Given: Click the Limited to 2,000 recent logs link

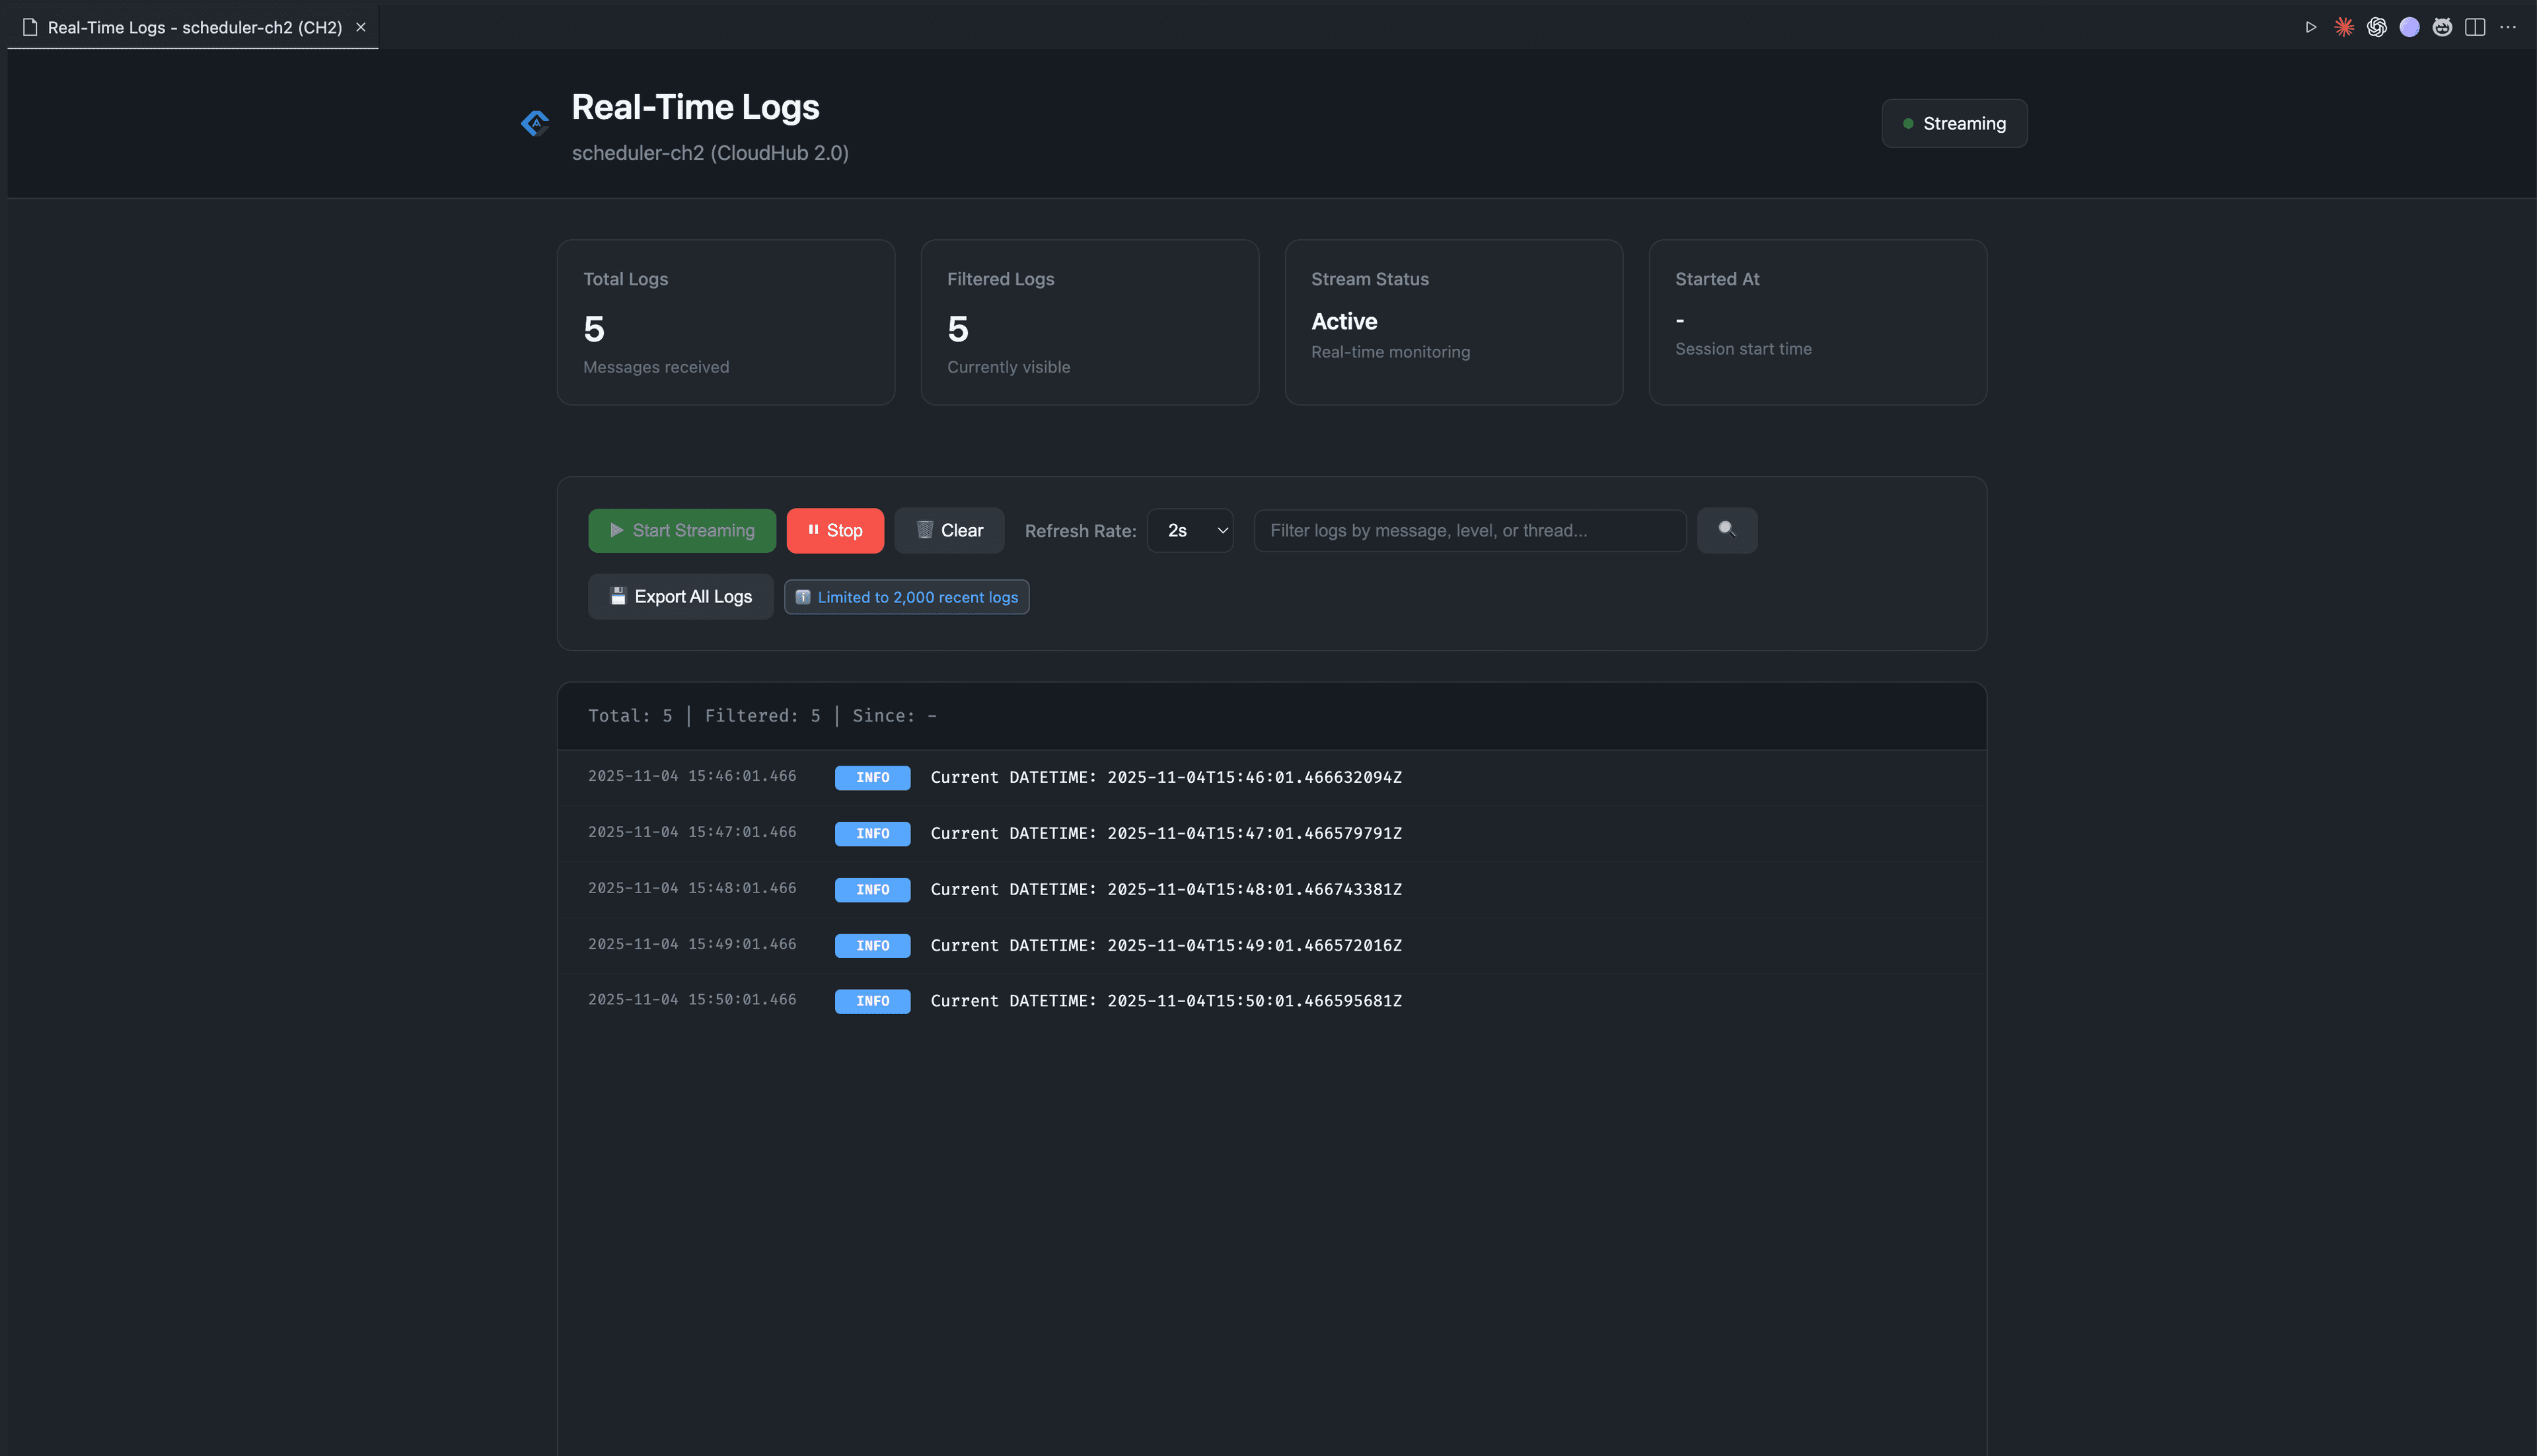Looking at the screenshot, I should [x=906, y=596].
